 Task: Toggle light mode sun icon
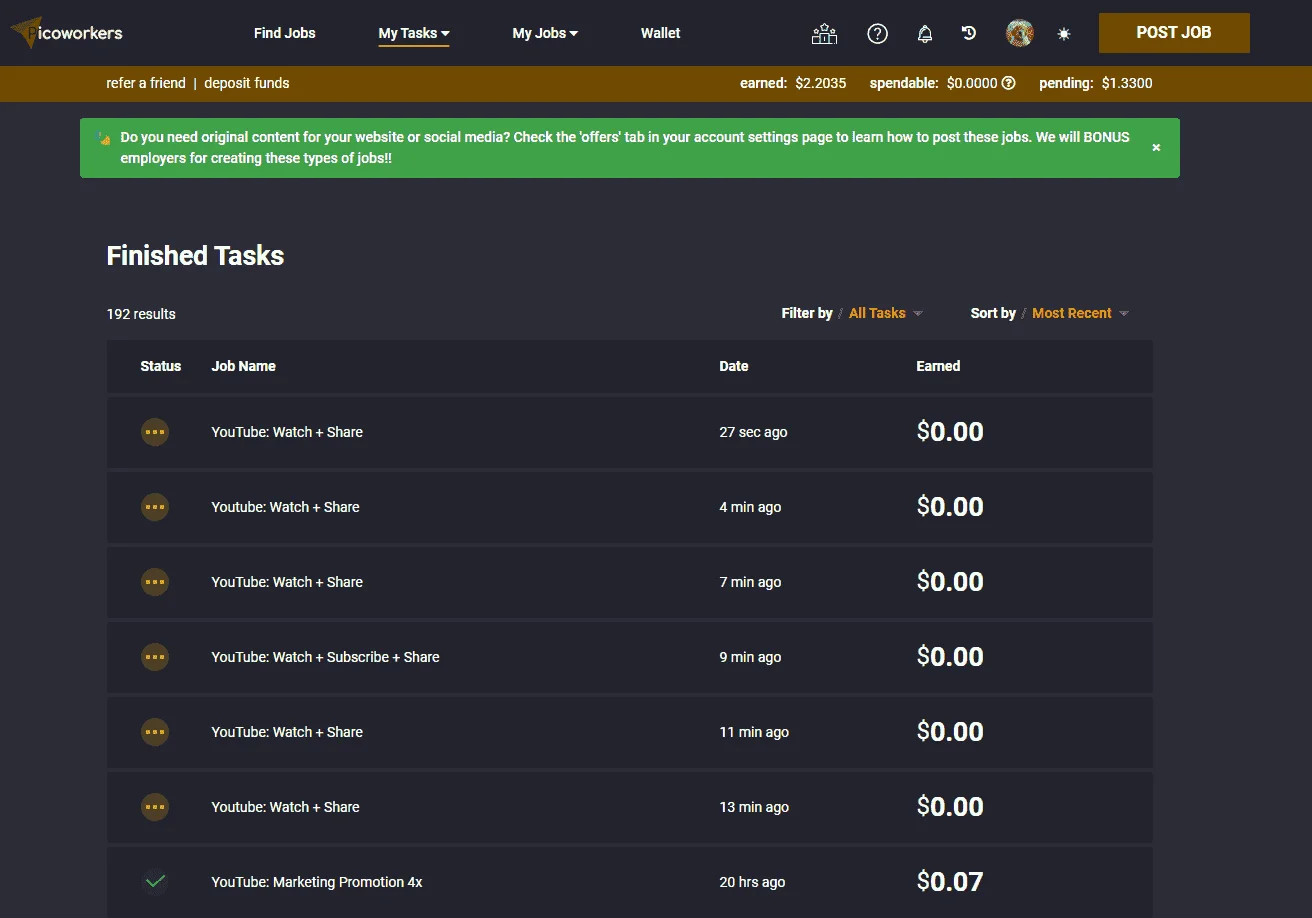1064,34
